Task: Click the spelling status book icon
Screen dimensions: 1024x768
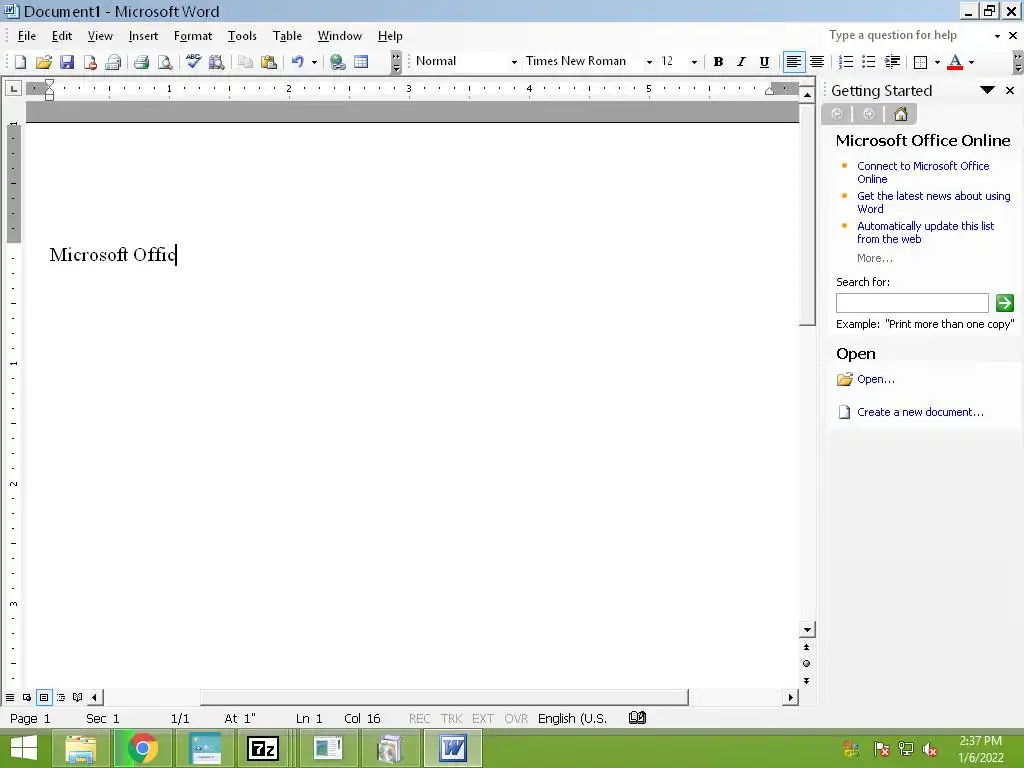Action: (x=637, y=718)
